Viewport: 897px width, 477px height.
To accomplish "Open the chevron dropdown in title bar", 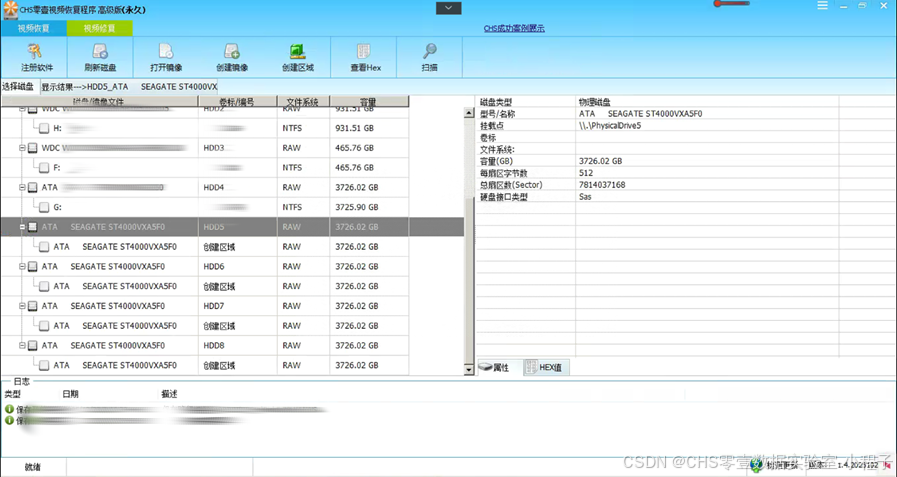I will [x=448, y=8].
